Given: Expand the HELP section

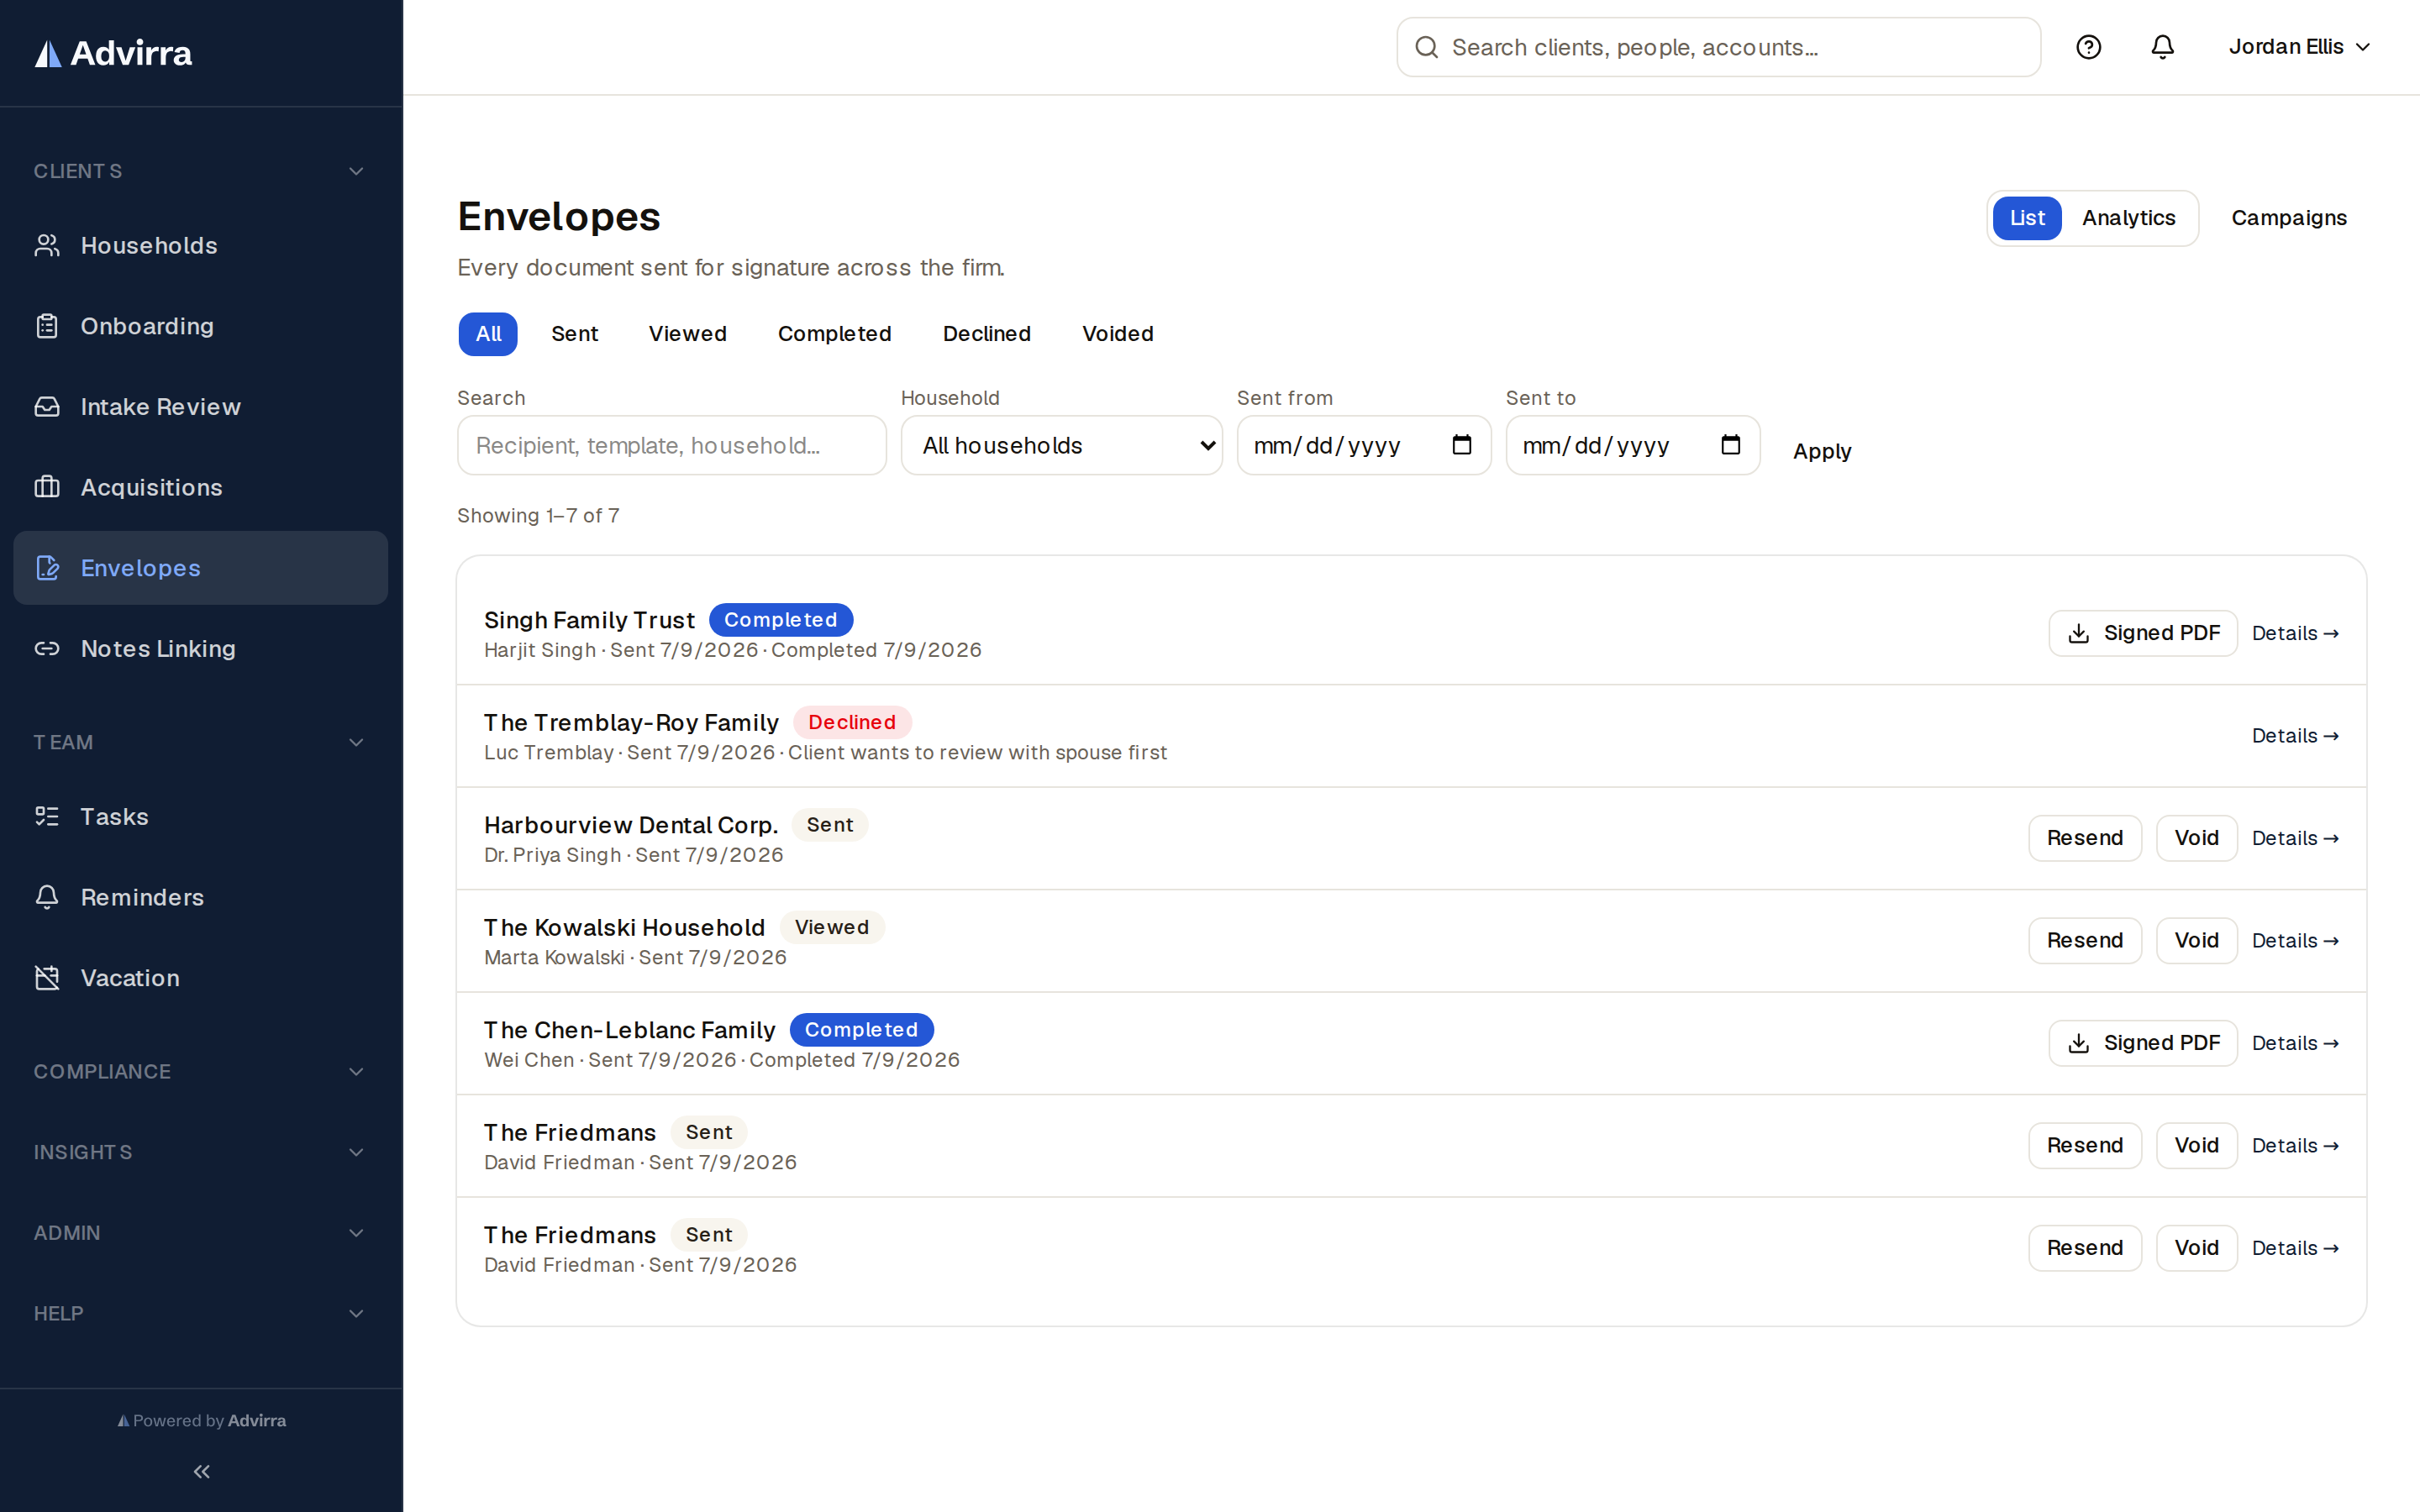Looking at the screenshot, I should coord(200,1313).
